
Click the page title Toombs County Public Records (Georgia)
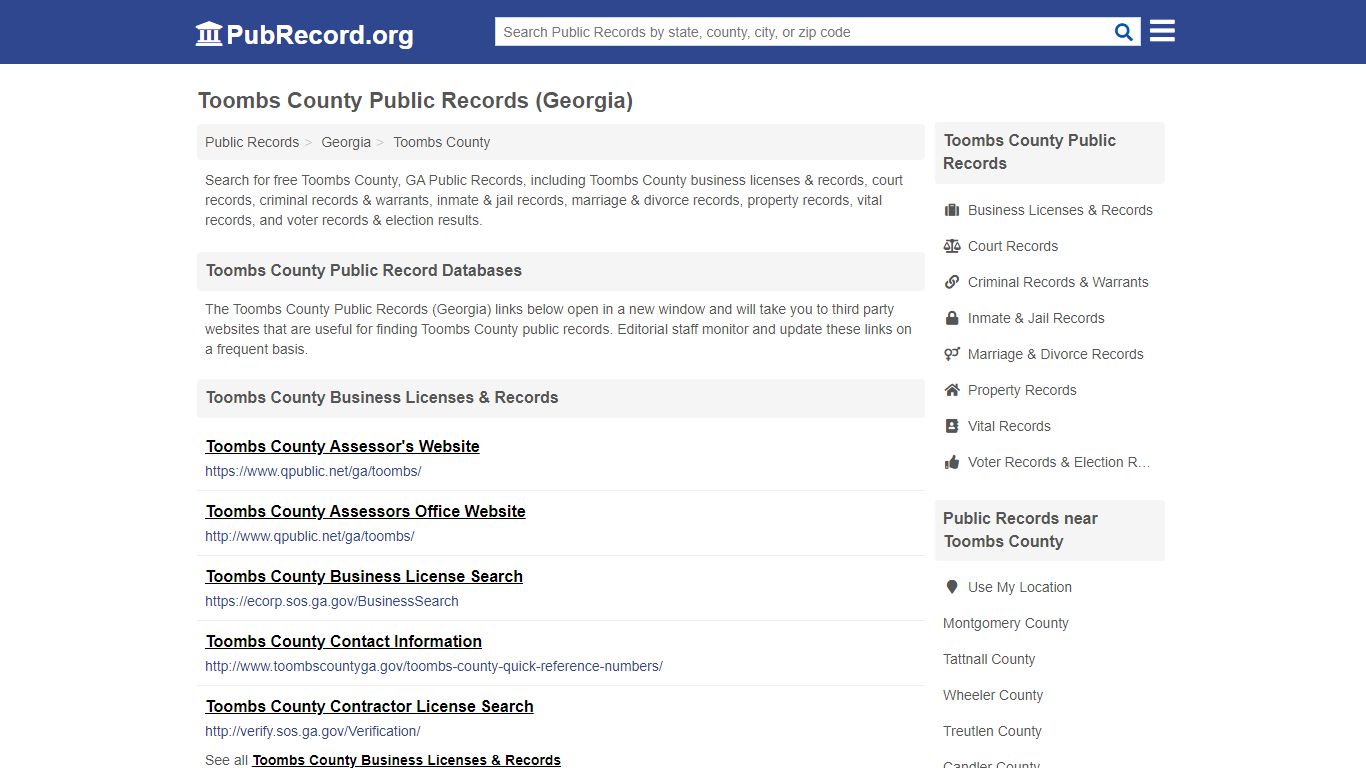click(x=415, y=100)
